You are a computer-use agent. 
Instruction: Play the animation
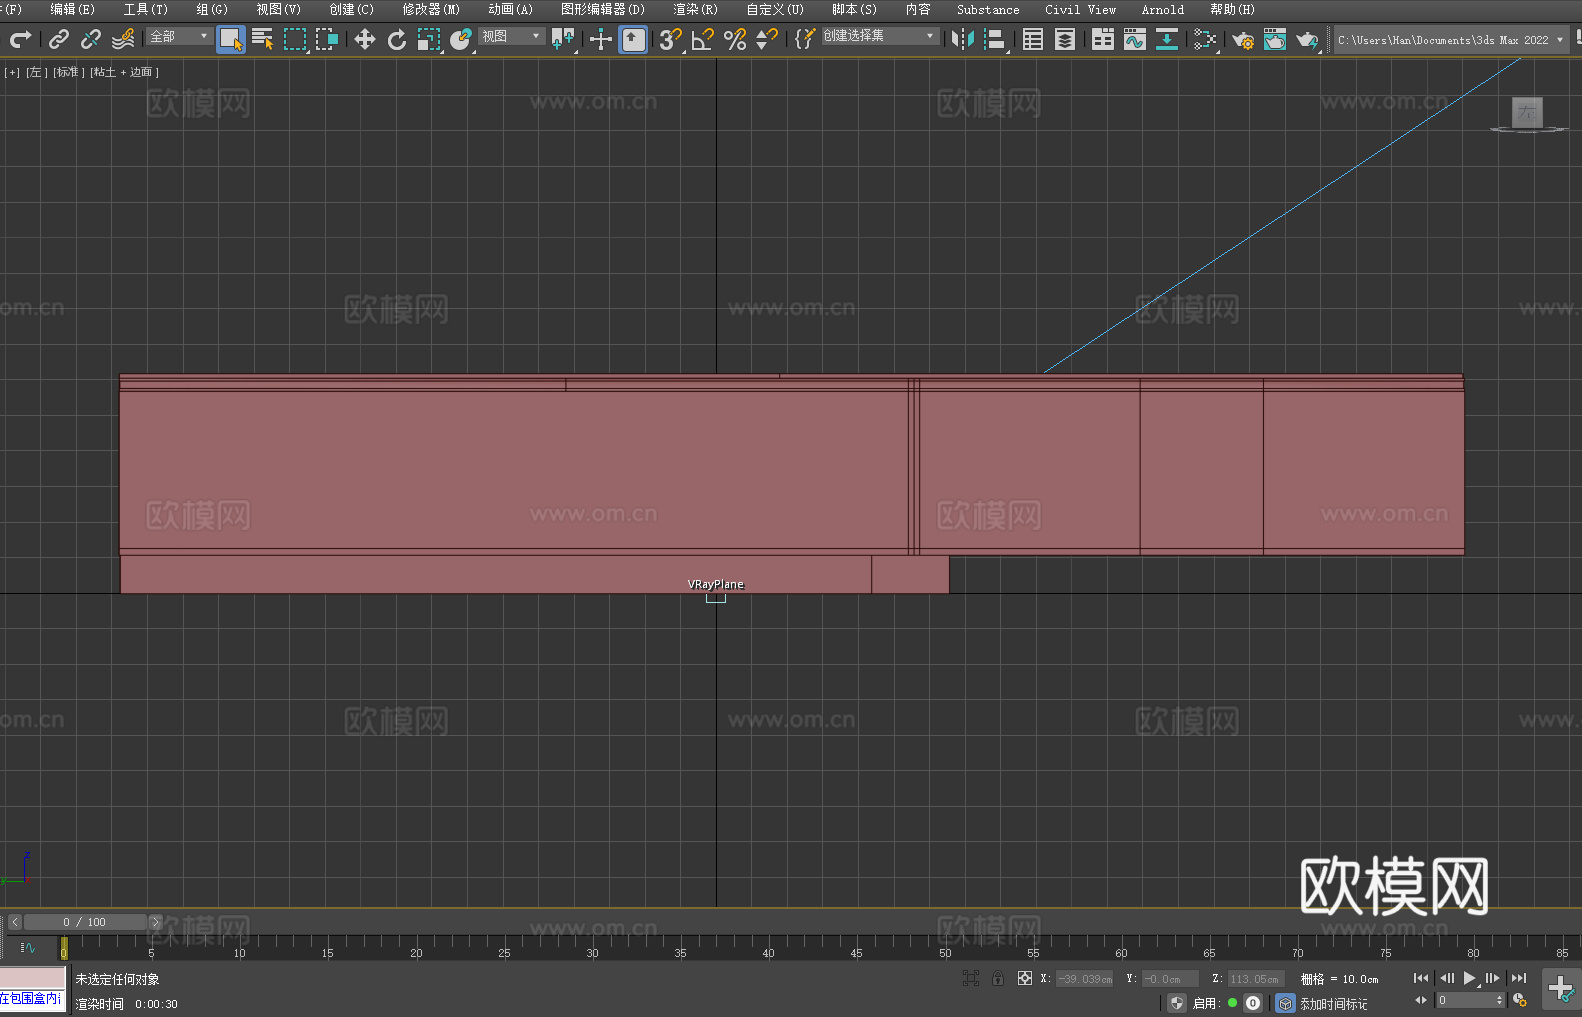[x=1469, y=978]
